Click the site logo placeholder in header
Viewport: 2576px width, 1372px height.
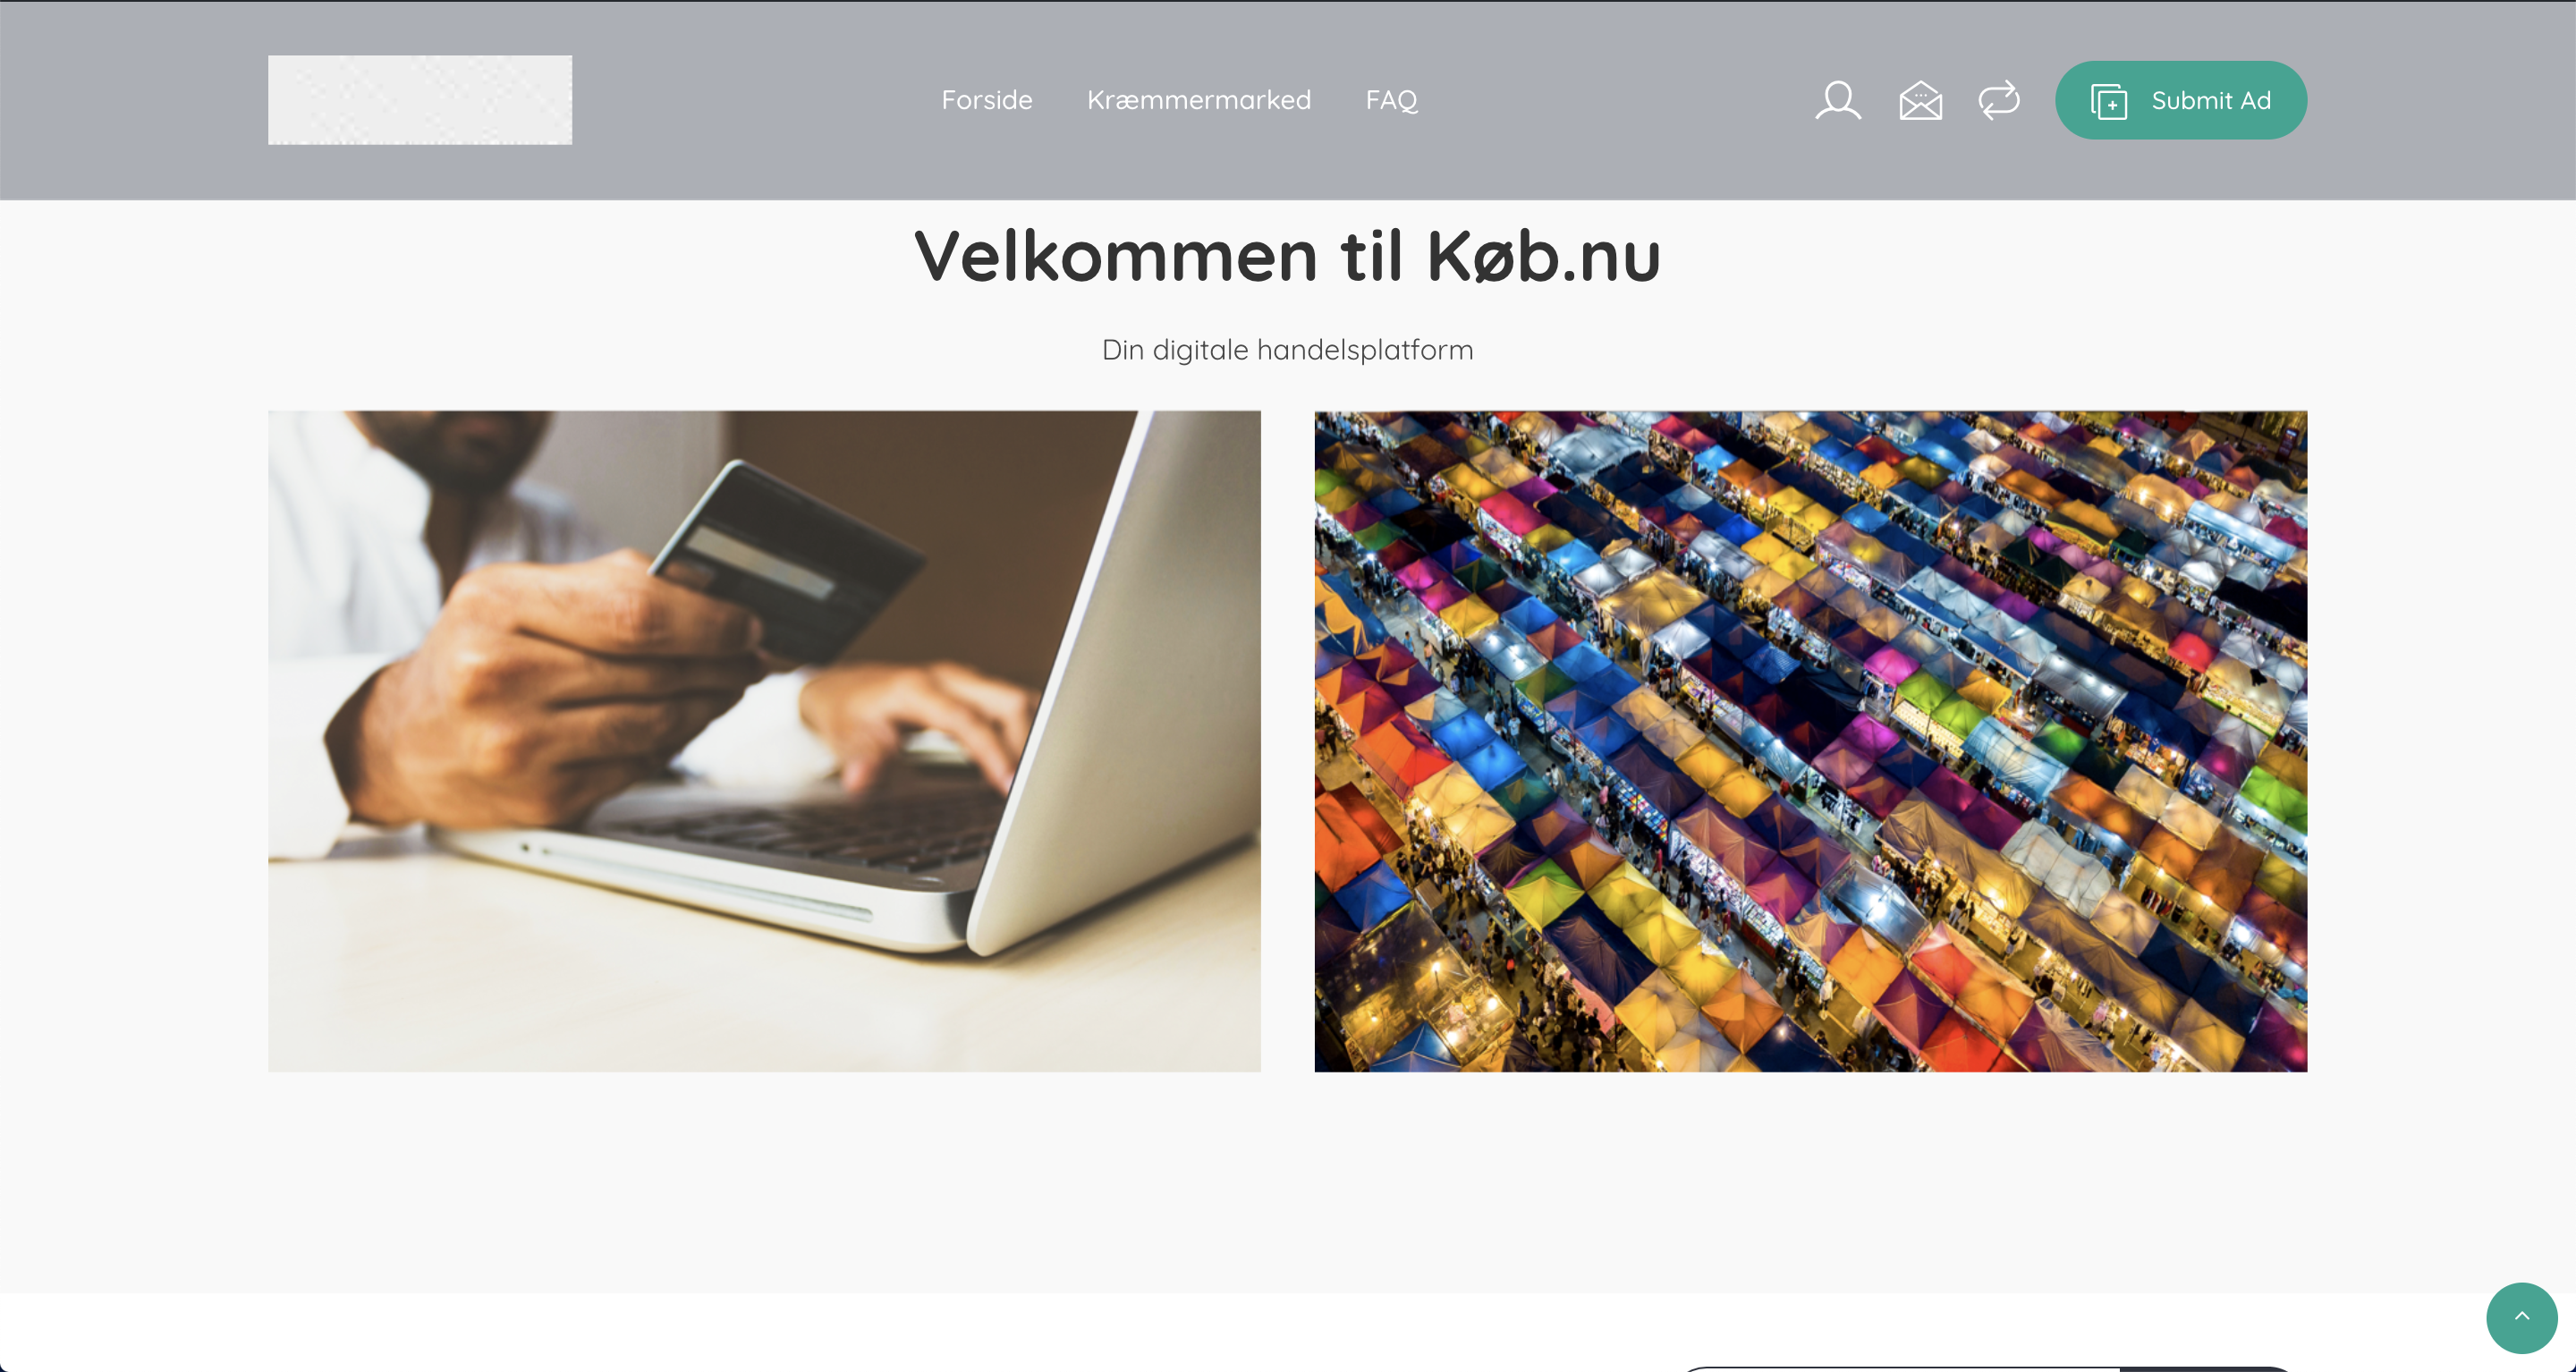[x=420, y=100]
